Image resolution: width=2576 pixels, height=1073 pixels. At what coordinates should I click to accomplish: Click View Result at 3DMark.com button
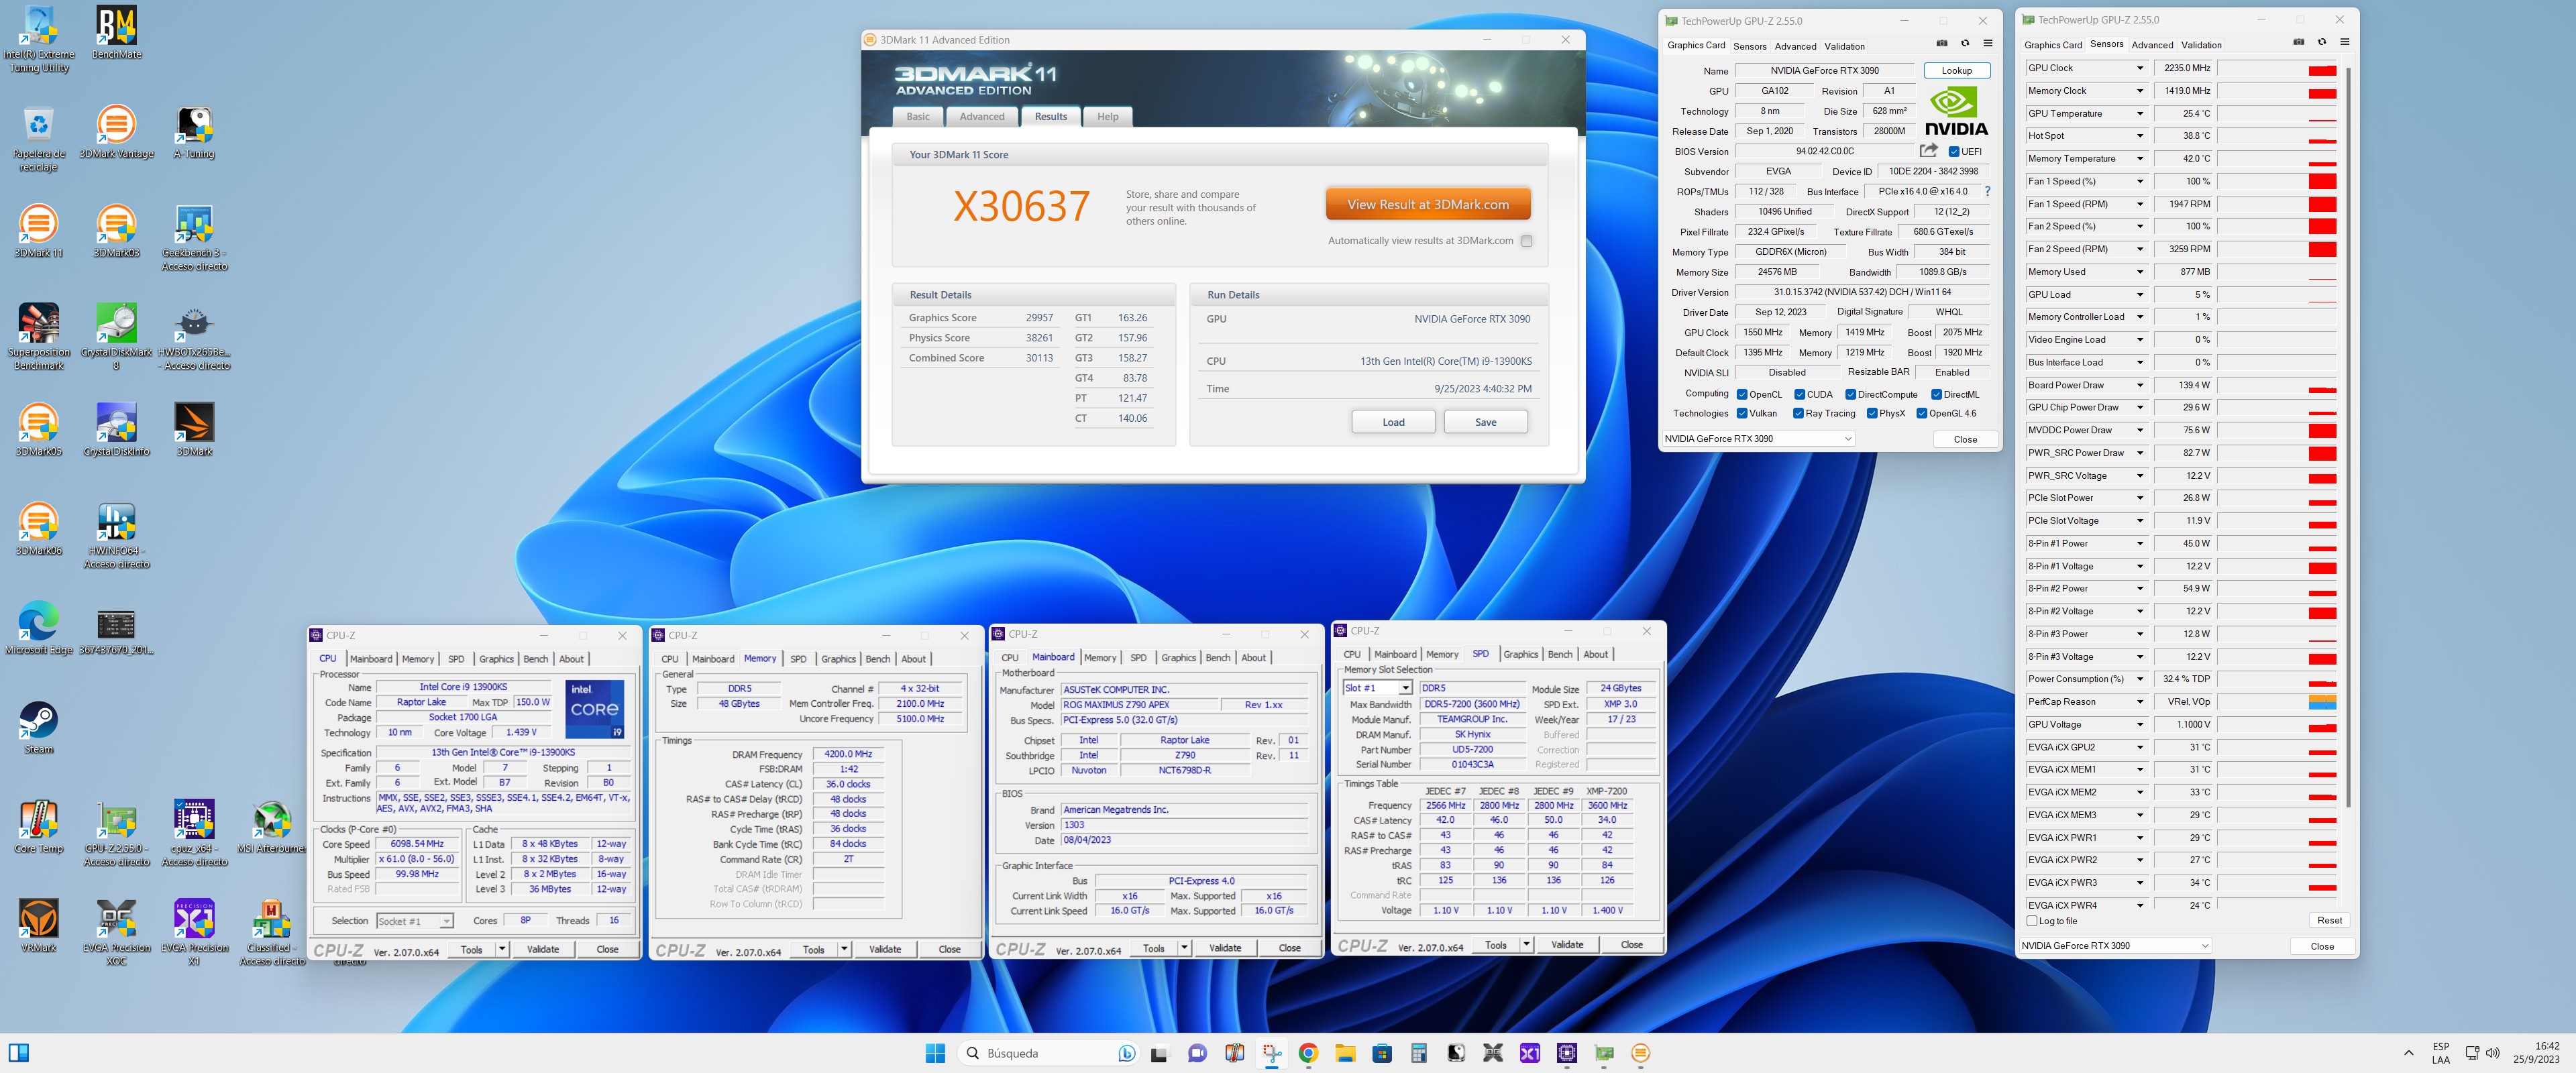coord(1428,204)
